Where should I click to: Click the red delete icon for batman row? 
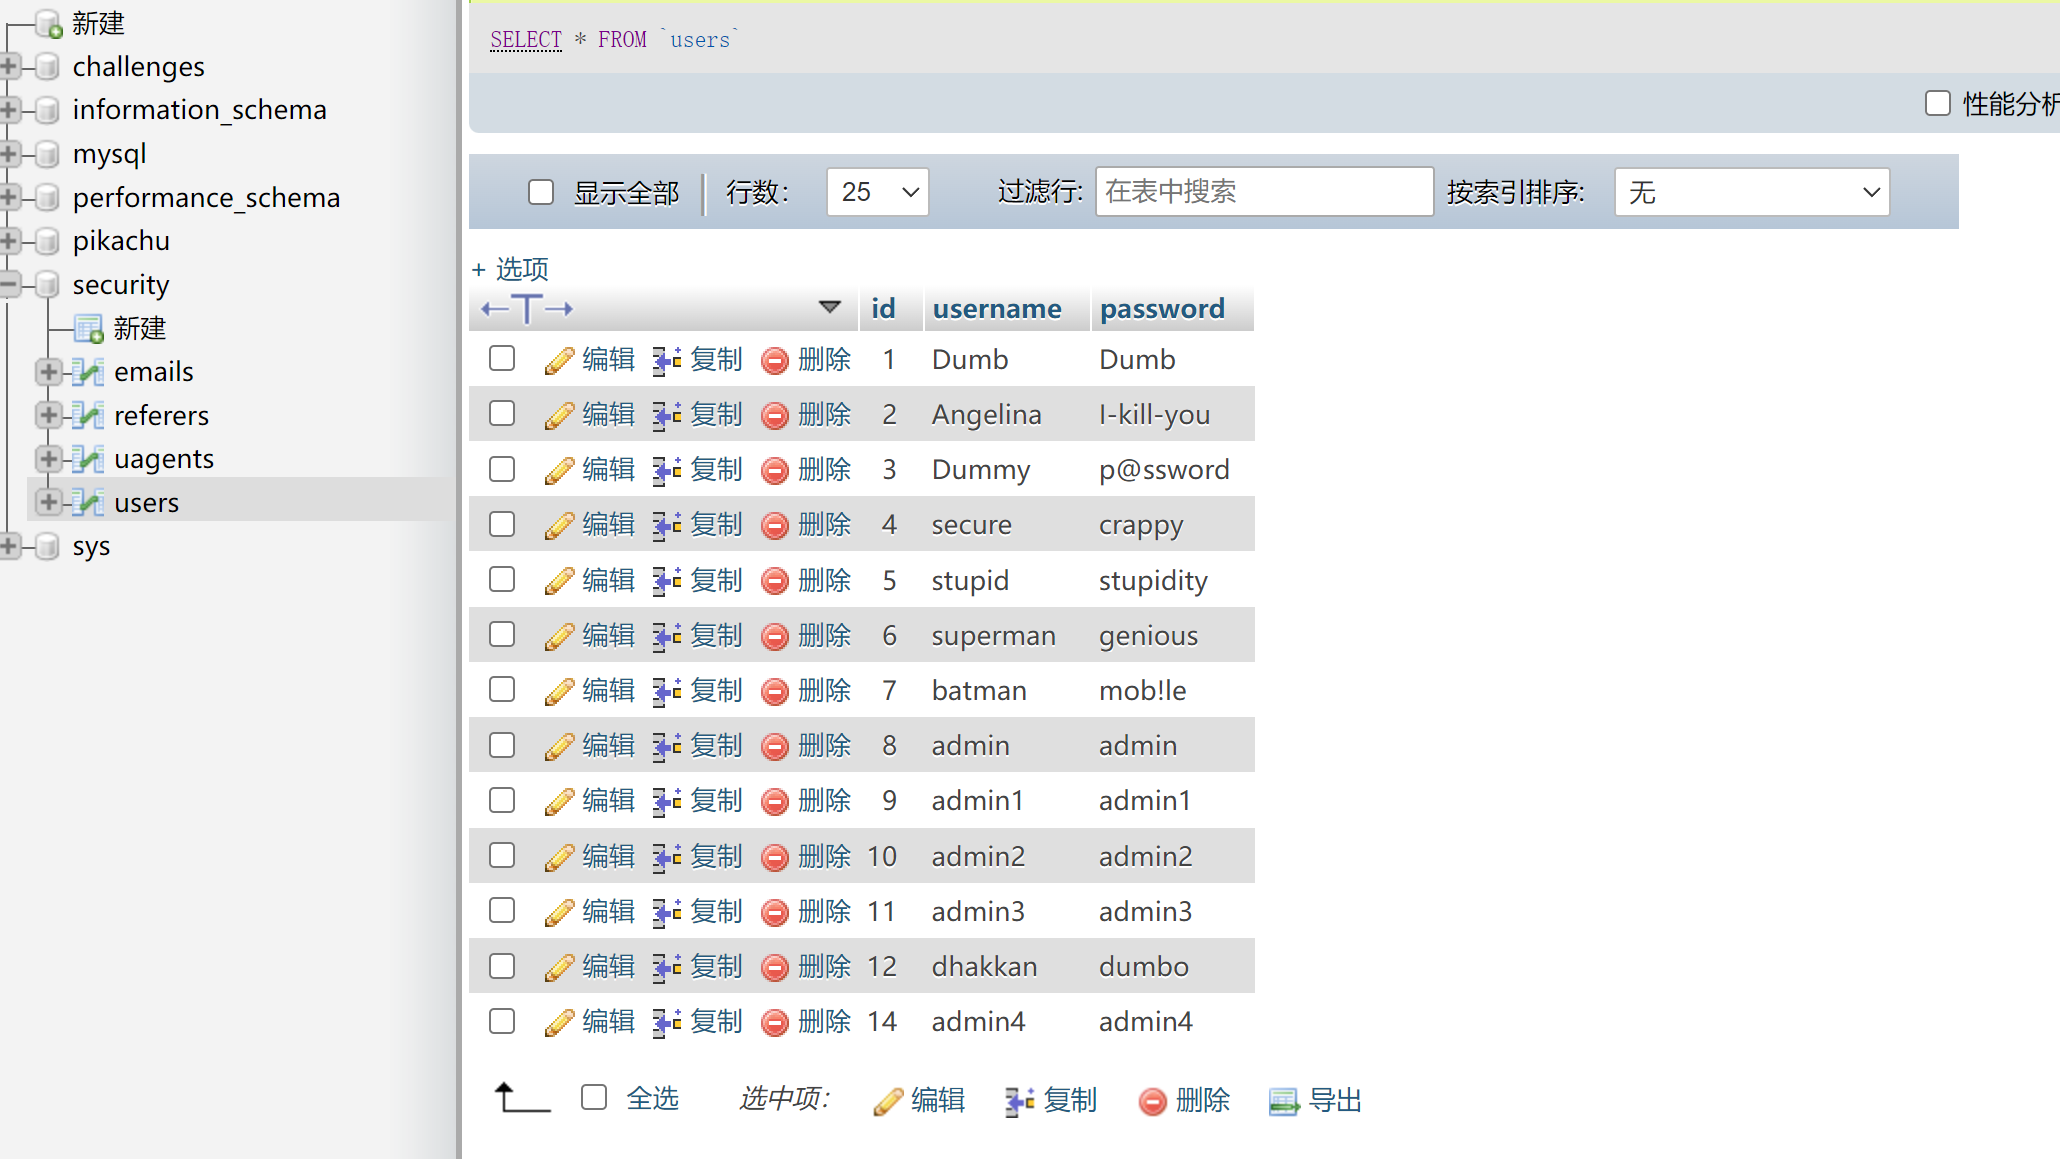point(775,691)
